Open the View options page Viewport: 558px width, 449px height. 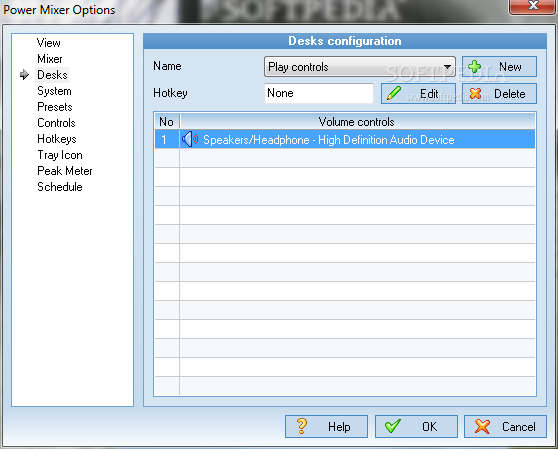(x=49, y=43)
